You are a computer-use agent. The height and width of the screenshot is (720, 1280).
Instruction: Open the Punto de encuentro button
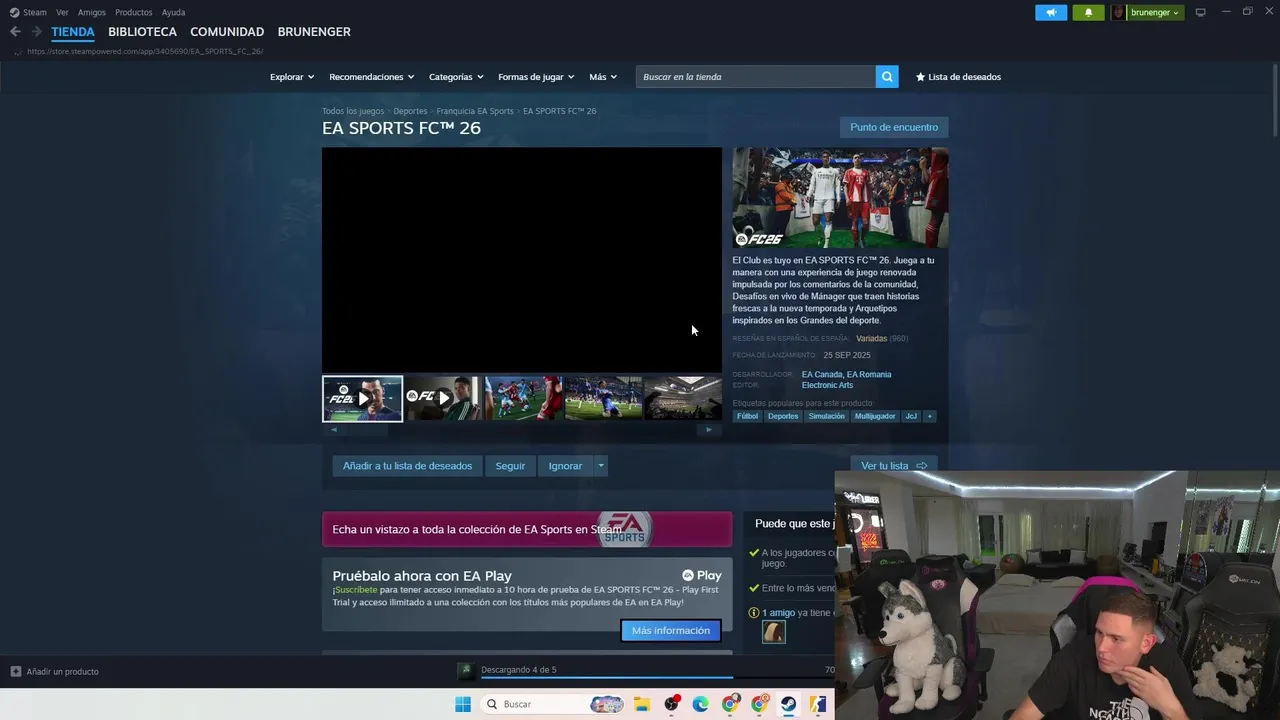[894, 127]
